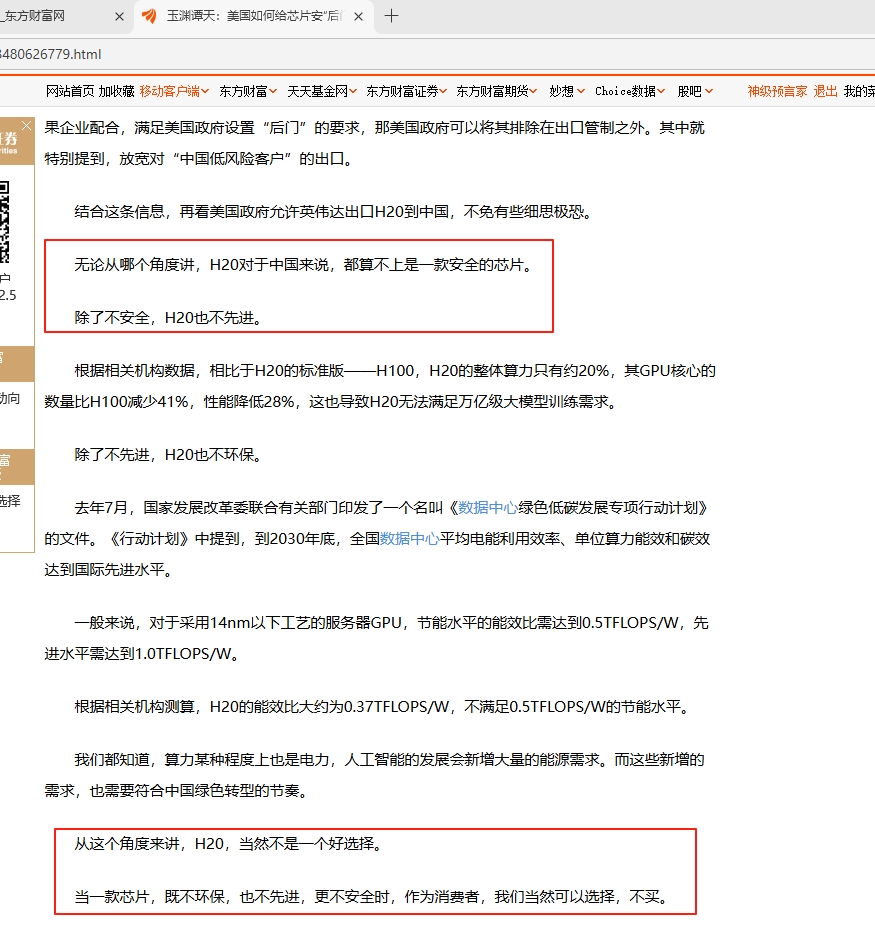875x928 pixels.
Task: Click the 东方财富 favicon on the active tab
Action: [149, 16]
